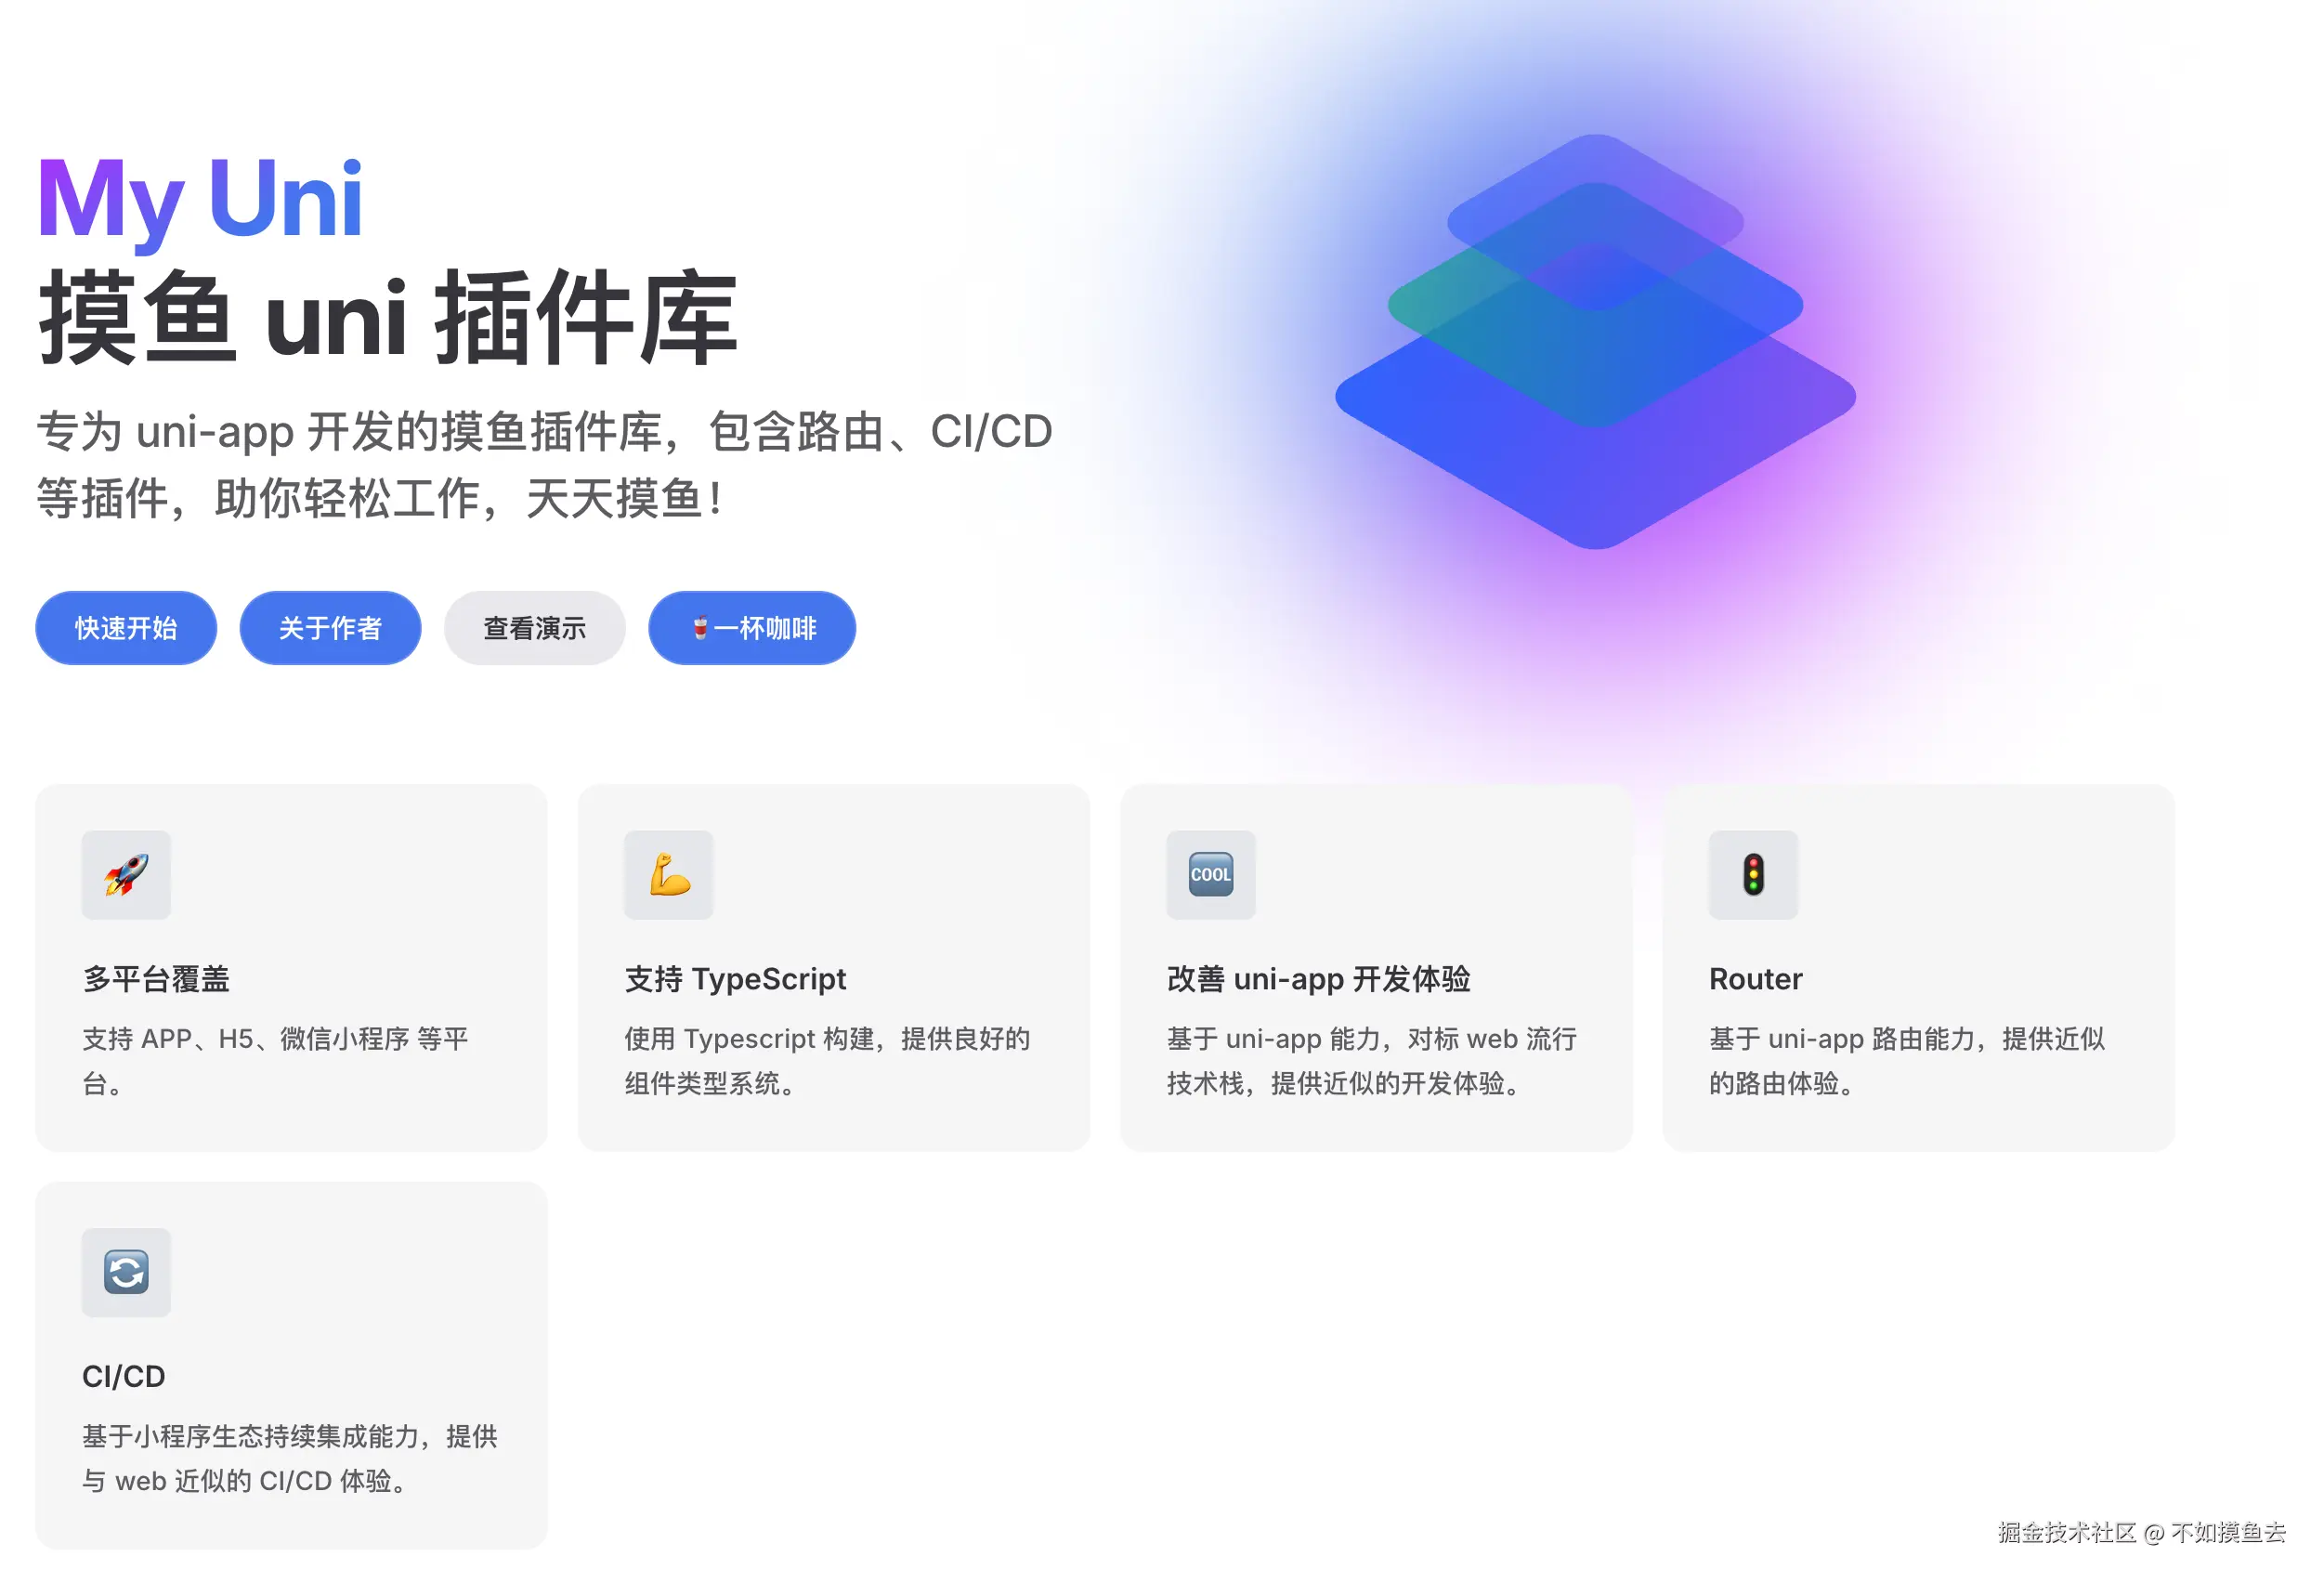Open the 支持 TypeScript feature title
Image resolution: width=2324 pixels, height=1583 pixels.
(x=735, y=979)
